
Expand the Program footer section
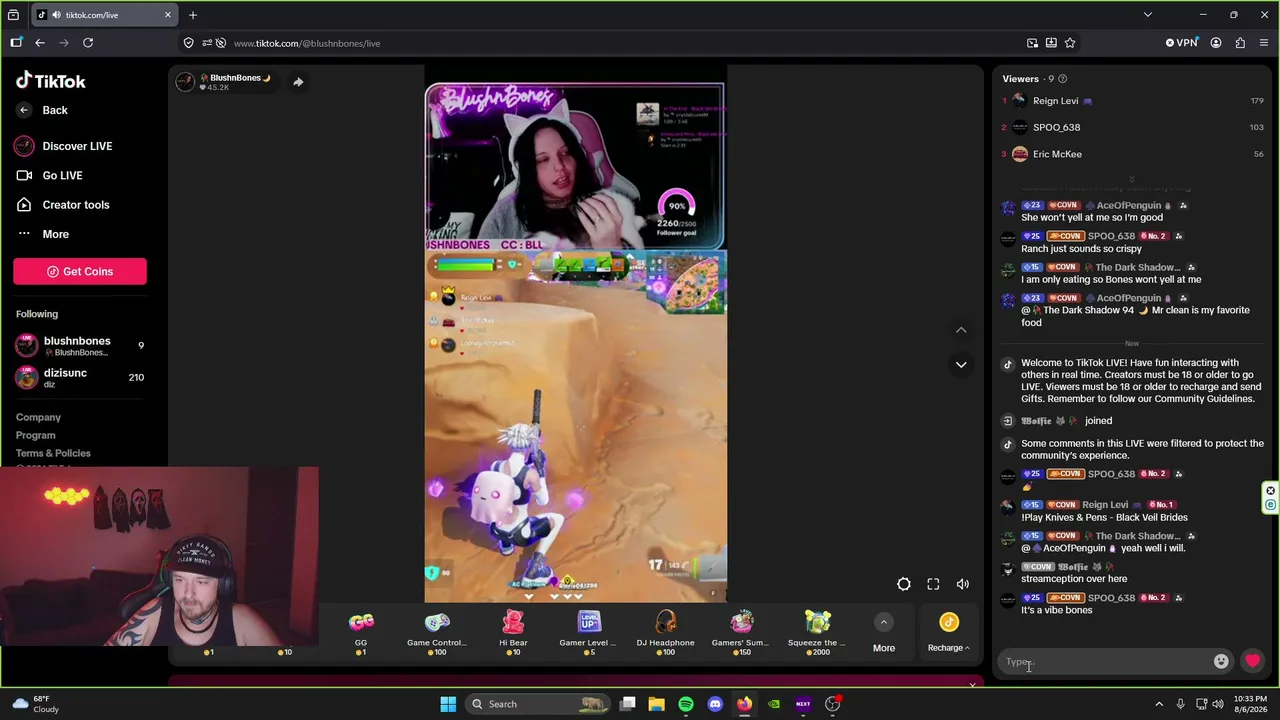click(x=36, y=435)
